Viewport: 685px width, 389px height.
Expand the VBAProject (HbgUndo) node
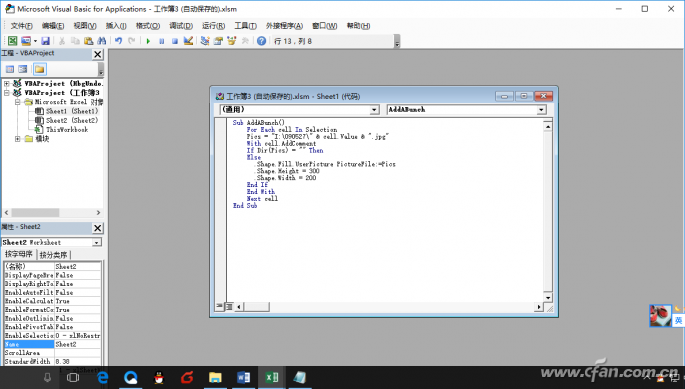point(7,83)
